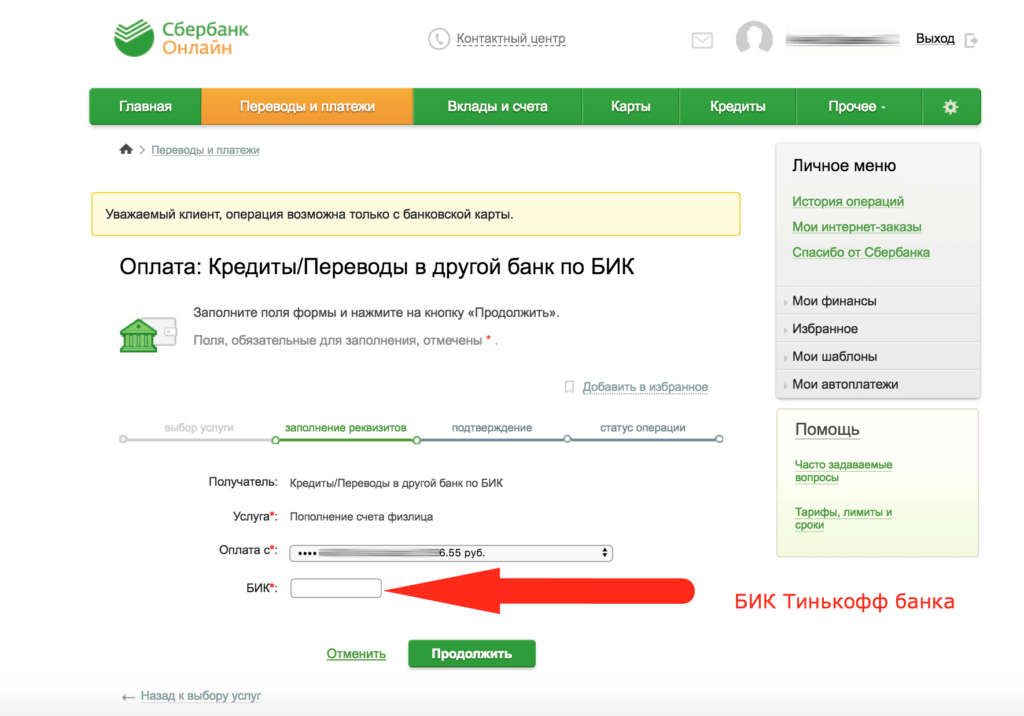Screen dimensions: 1024x716
Task: Click the Помощь heading
Action: [x=827, y=430]
